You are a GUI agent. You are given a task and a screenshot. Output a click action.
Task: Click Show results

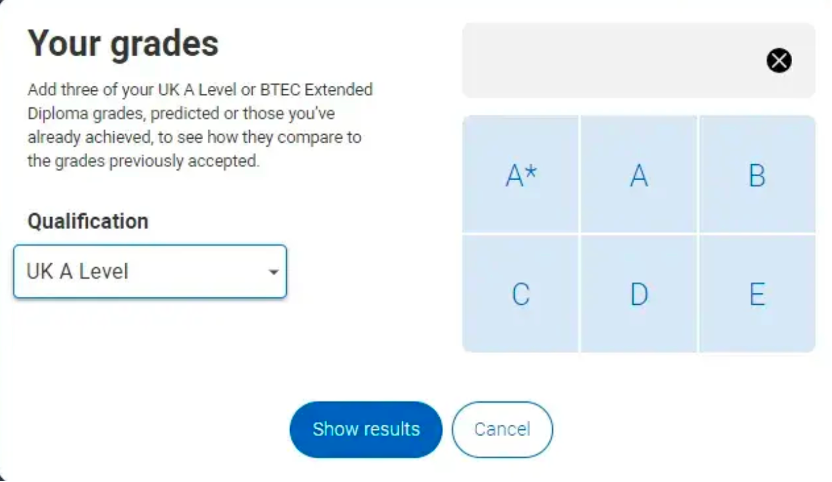366,429
